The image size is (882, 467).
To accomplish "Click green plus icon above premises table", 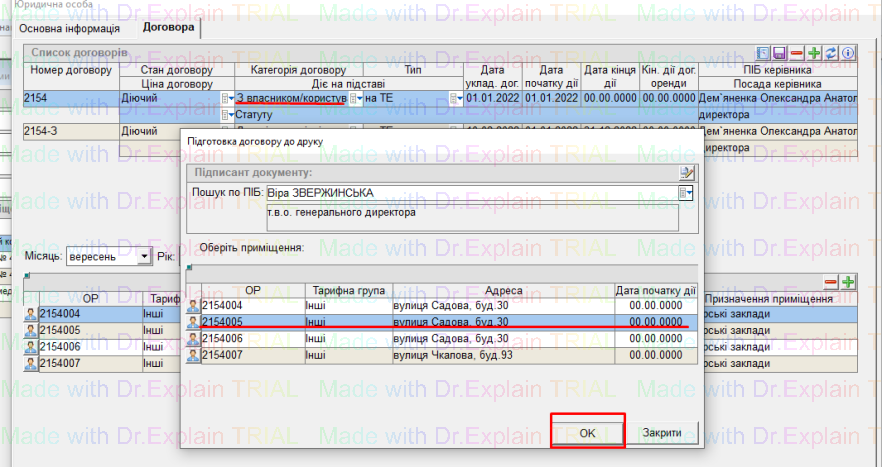I will click(848, 283).
